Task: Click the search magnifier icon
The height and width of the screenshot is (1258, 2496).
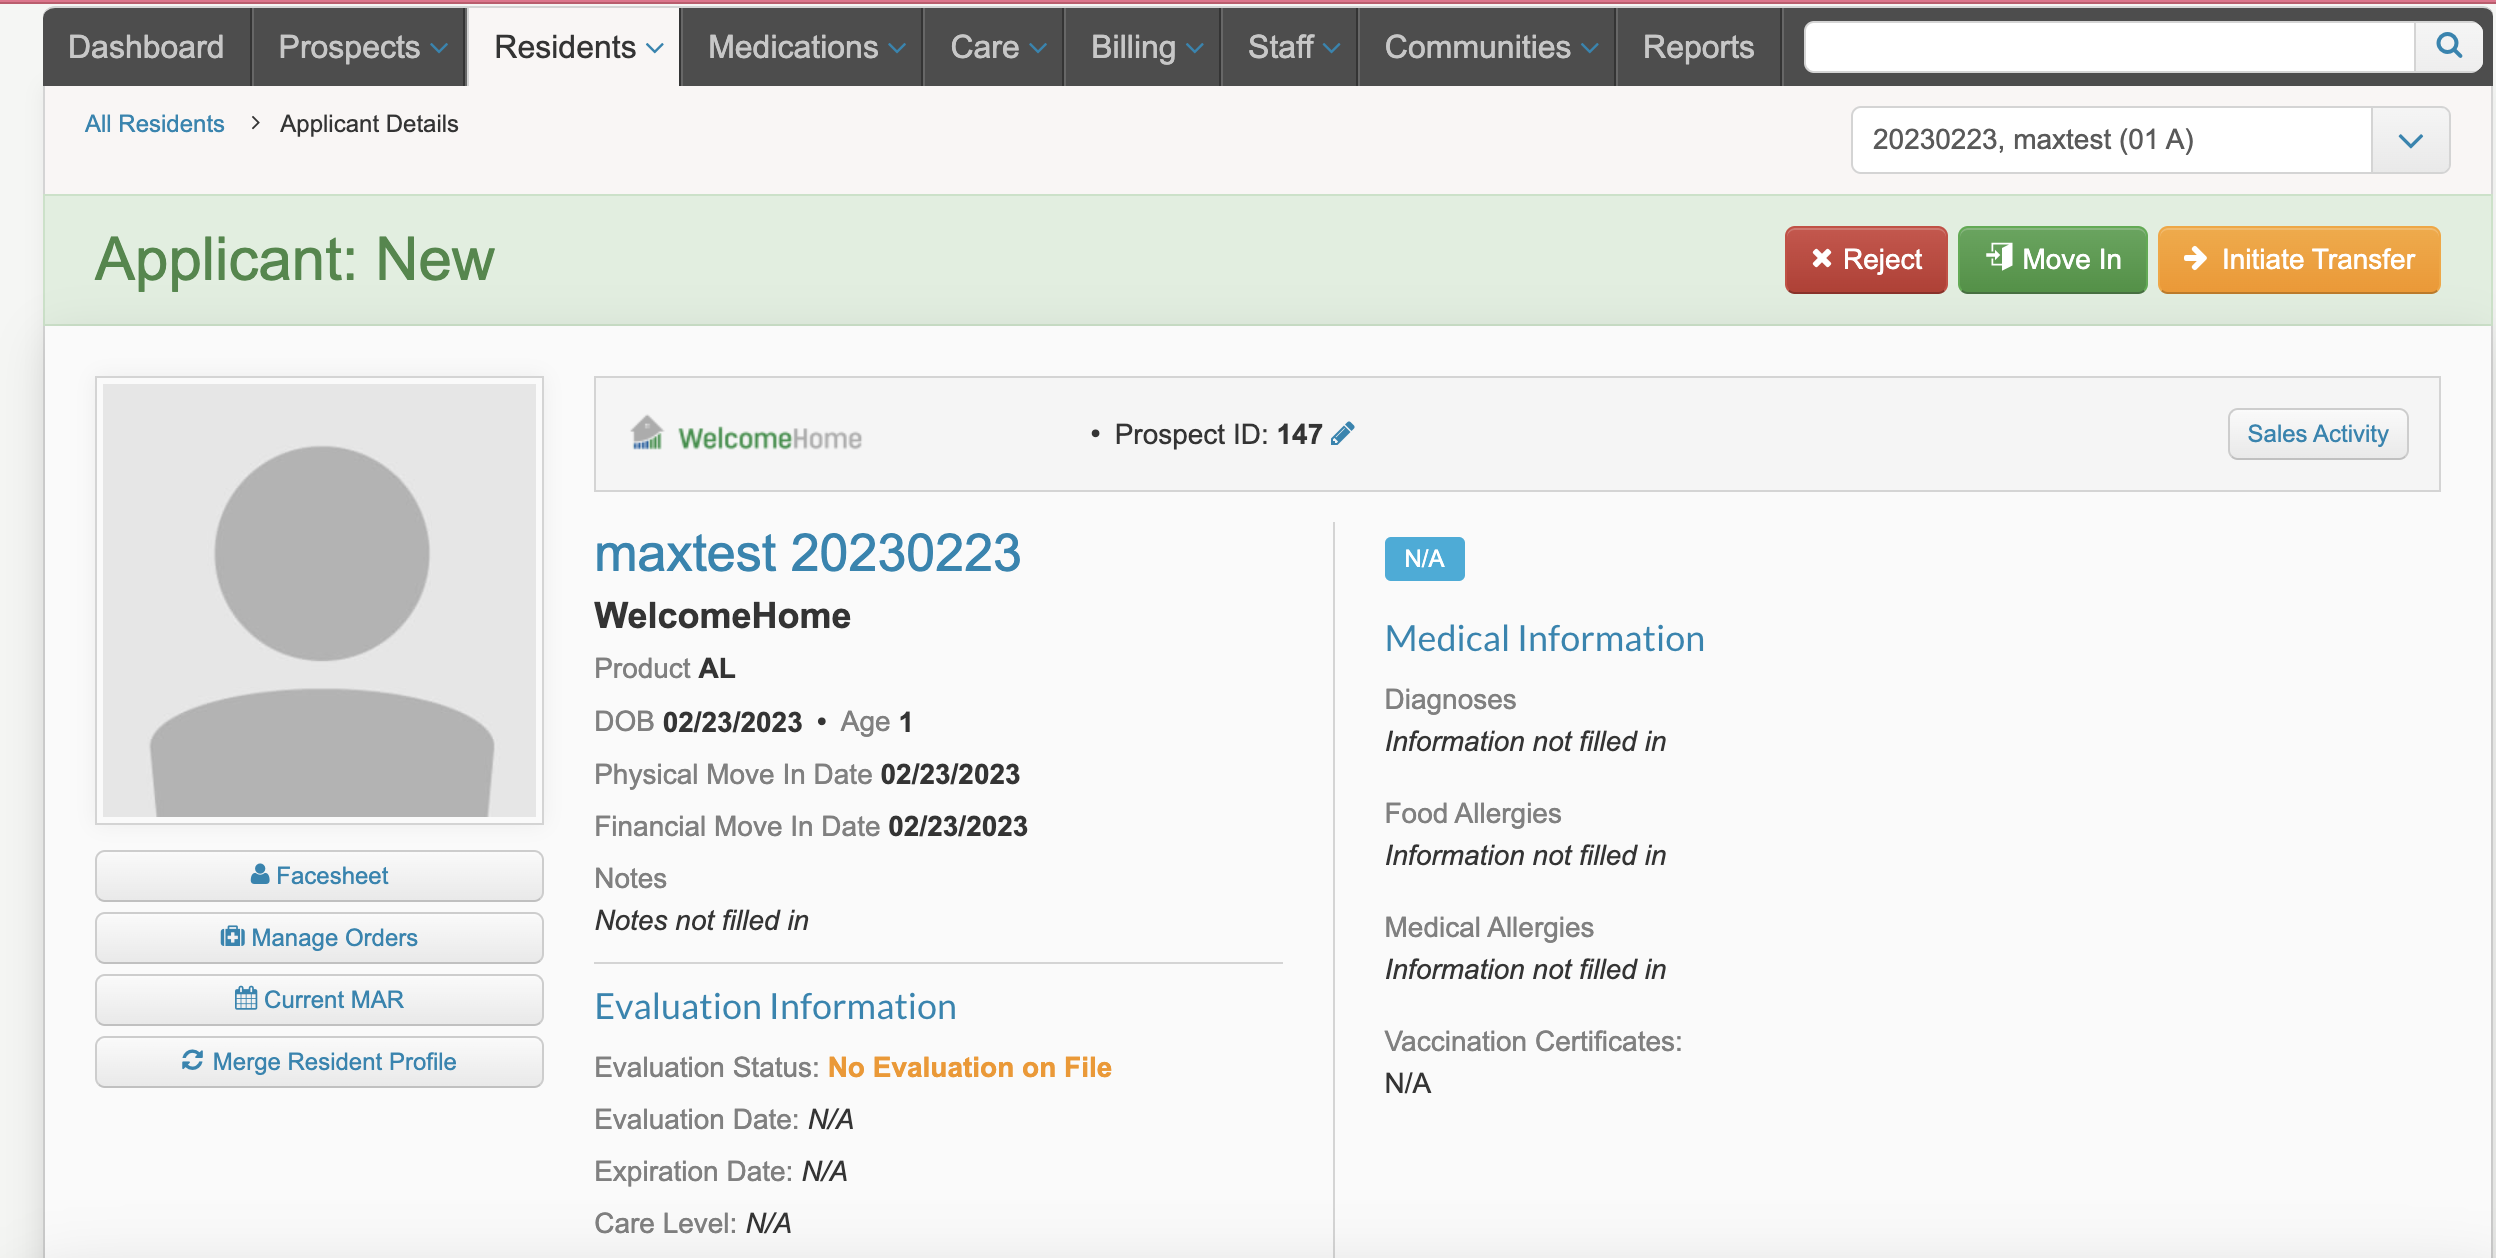Action: (2448, 46)
